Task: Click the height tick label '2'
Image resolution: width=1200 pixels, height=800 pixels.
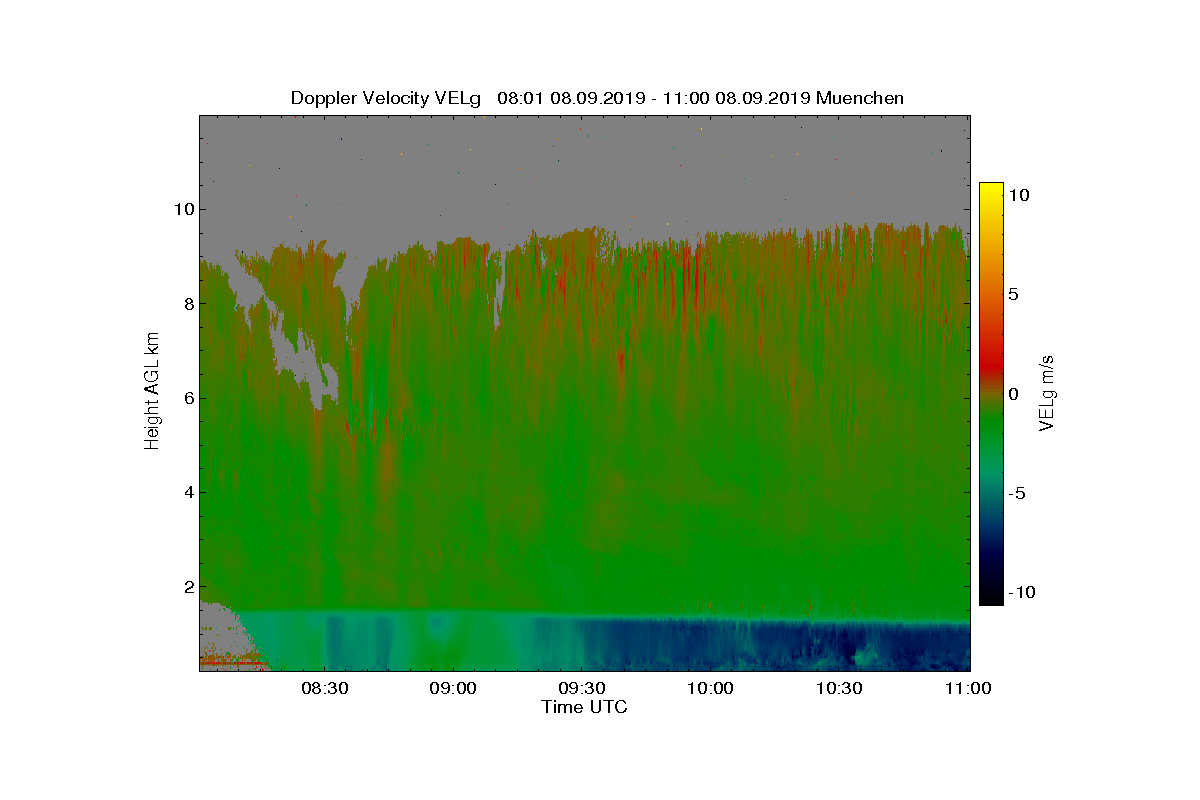Action: coord(186,587)
